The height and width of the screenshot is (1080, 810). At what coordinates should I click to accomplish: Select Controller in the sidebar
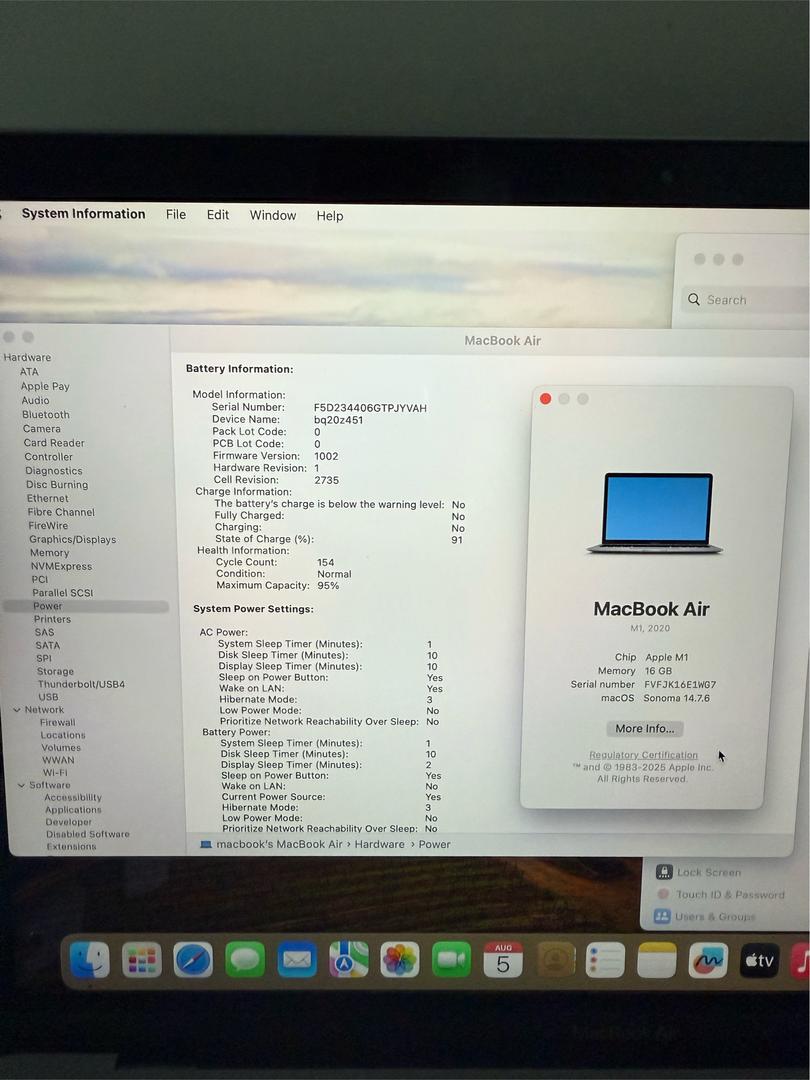click(x=48, y=457)
